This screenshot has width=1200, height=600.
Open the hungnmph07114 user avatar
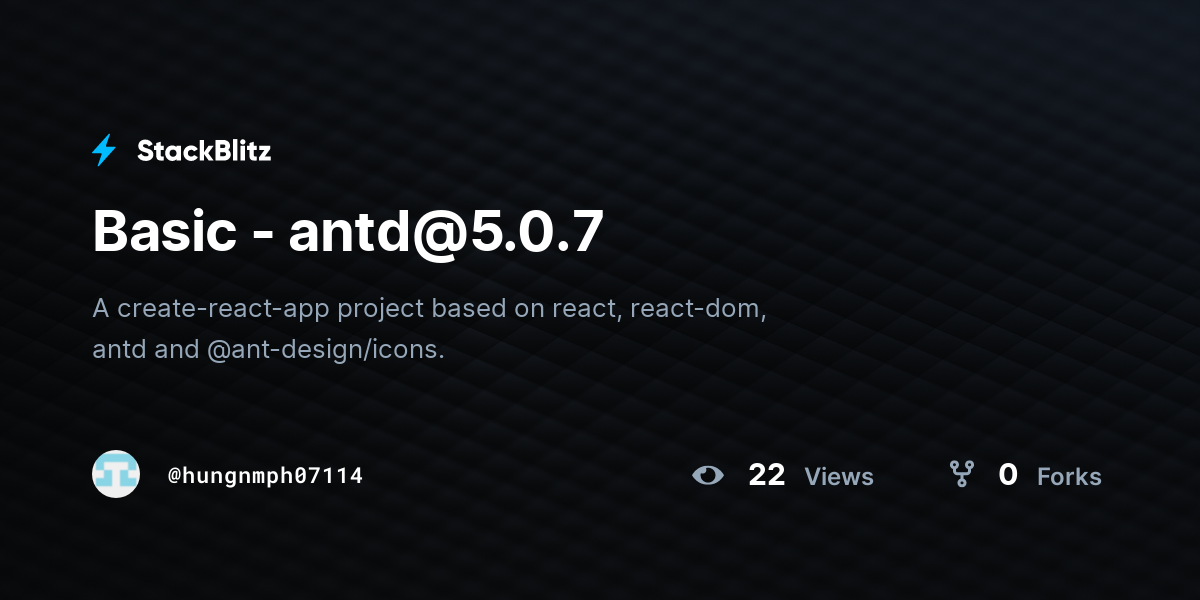click(x=116, y=474)
